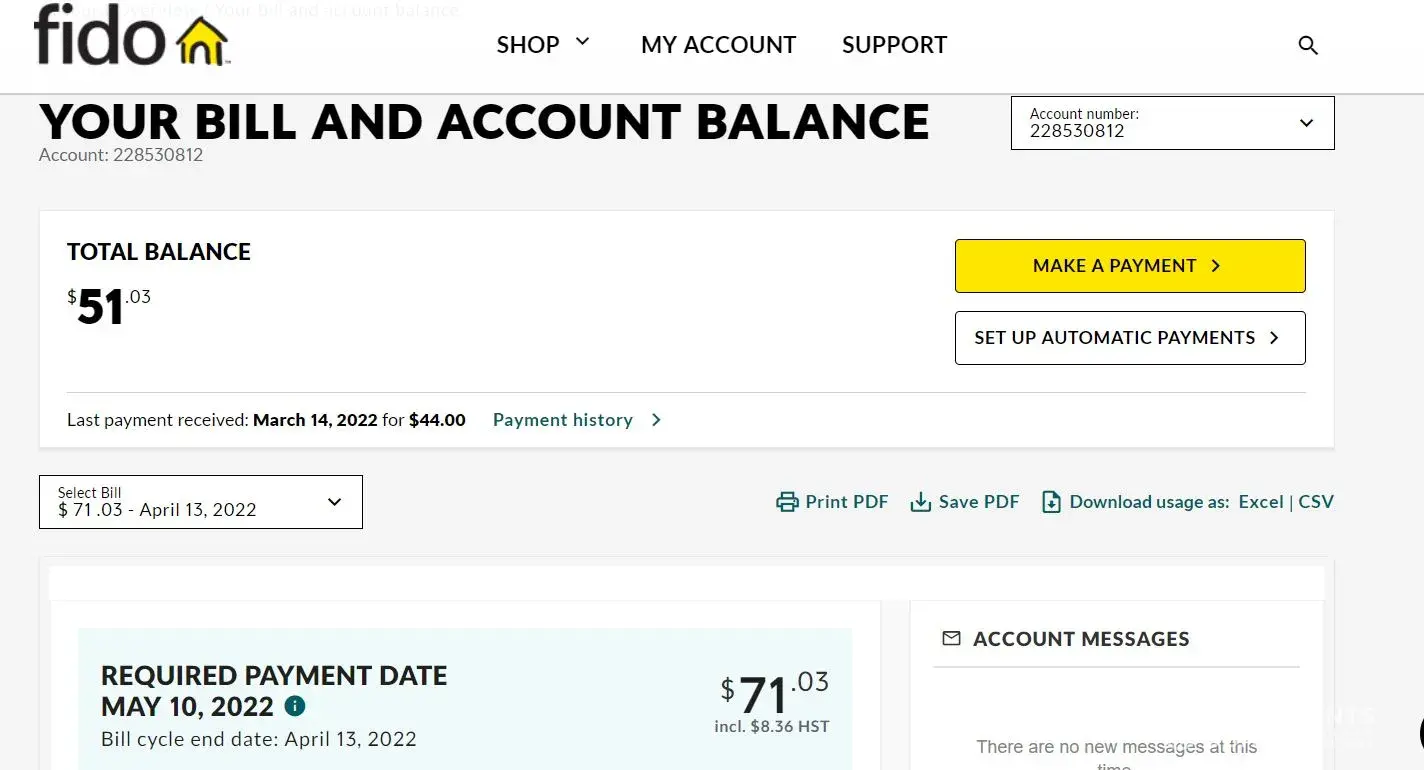Click the download usage file icon

1051,502
